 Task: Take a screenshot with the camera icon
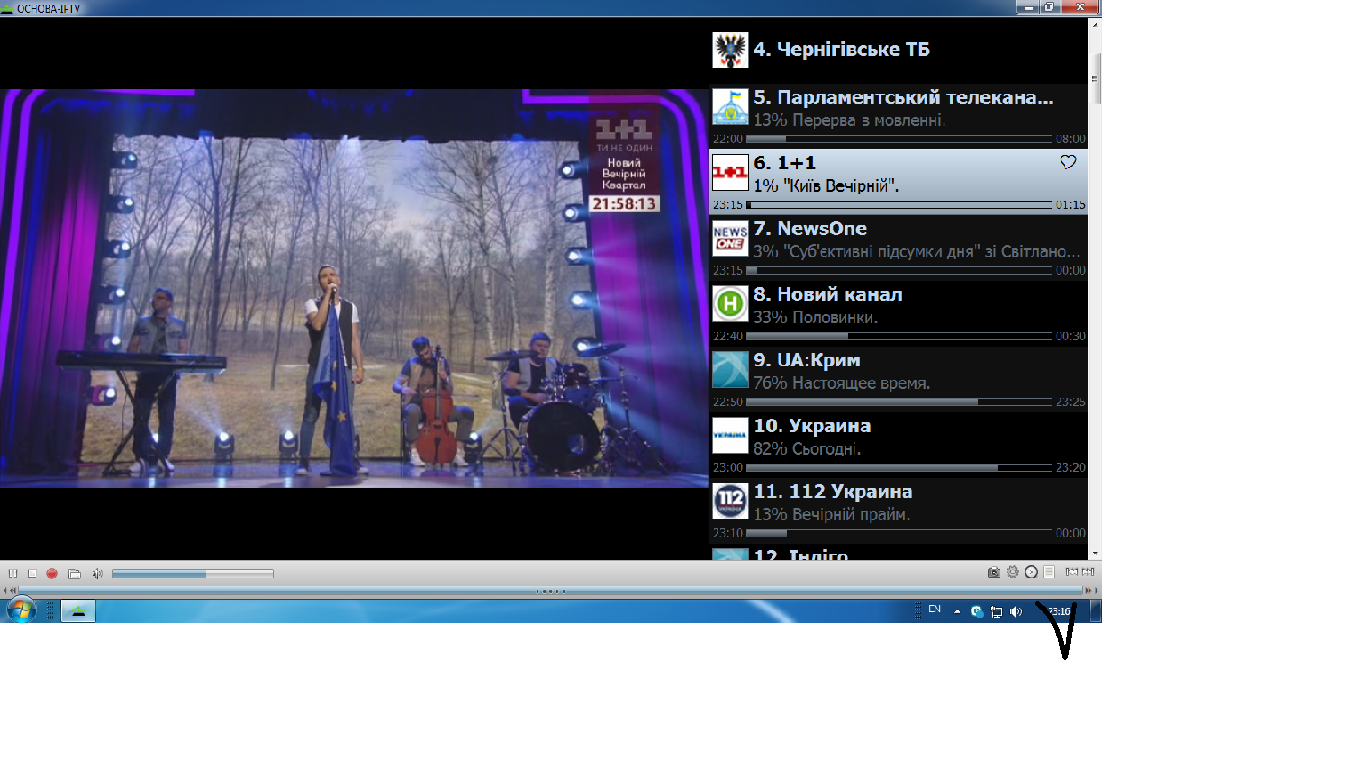coord(993,572)
